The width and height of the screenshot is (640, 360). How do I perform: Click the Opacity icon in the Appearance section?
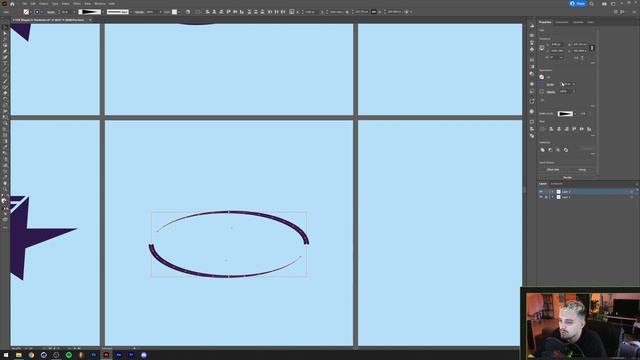(x=542, y=92)
